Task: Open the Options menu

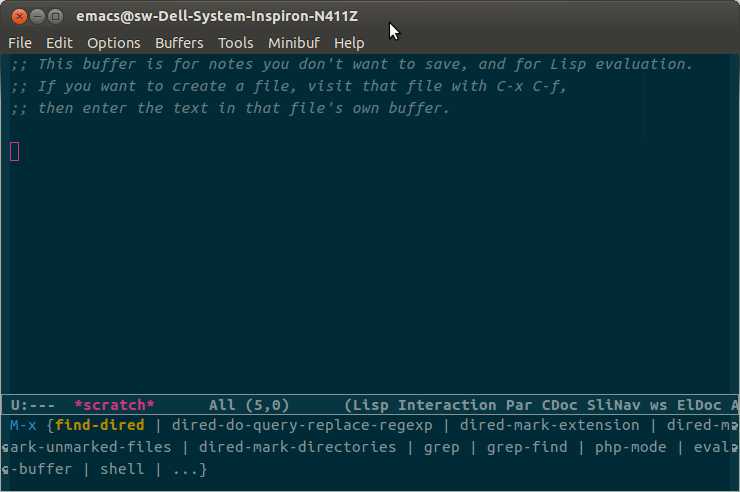Action: [114, 43]
